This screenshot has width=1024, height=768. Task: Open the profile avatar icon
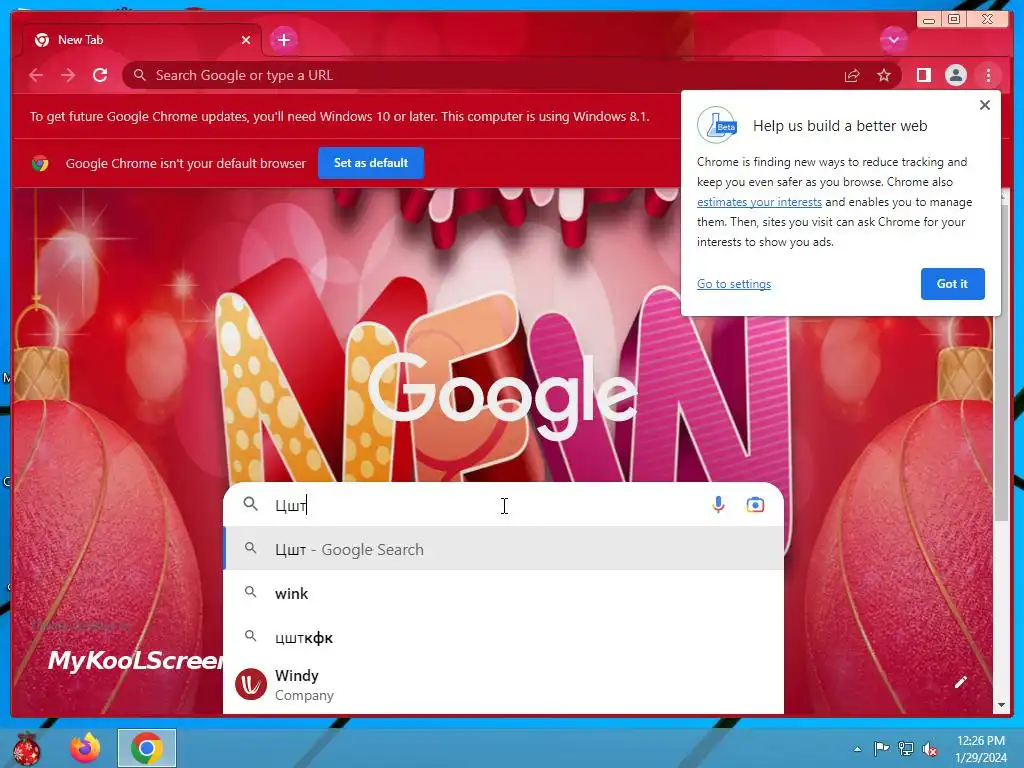click(955, 75)
